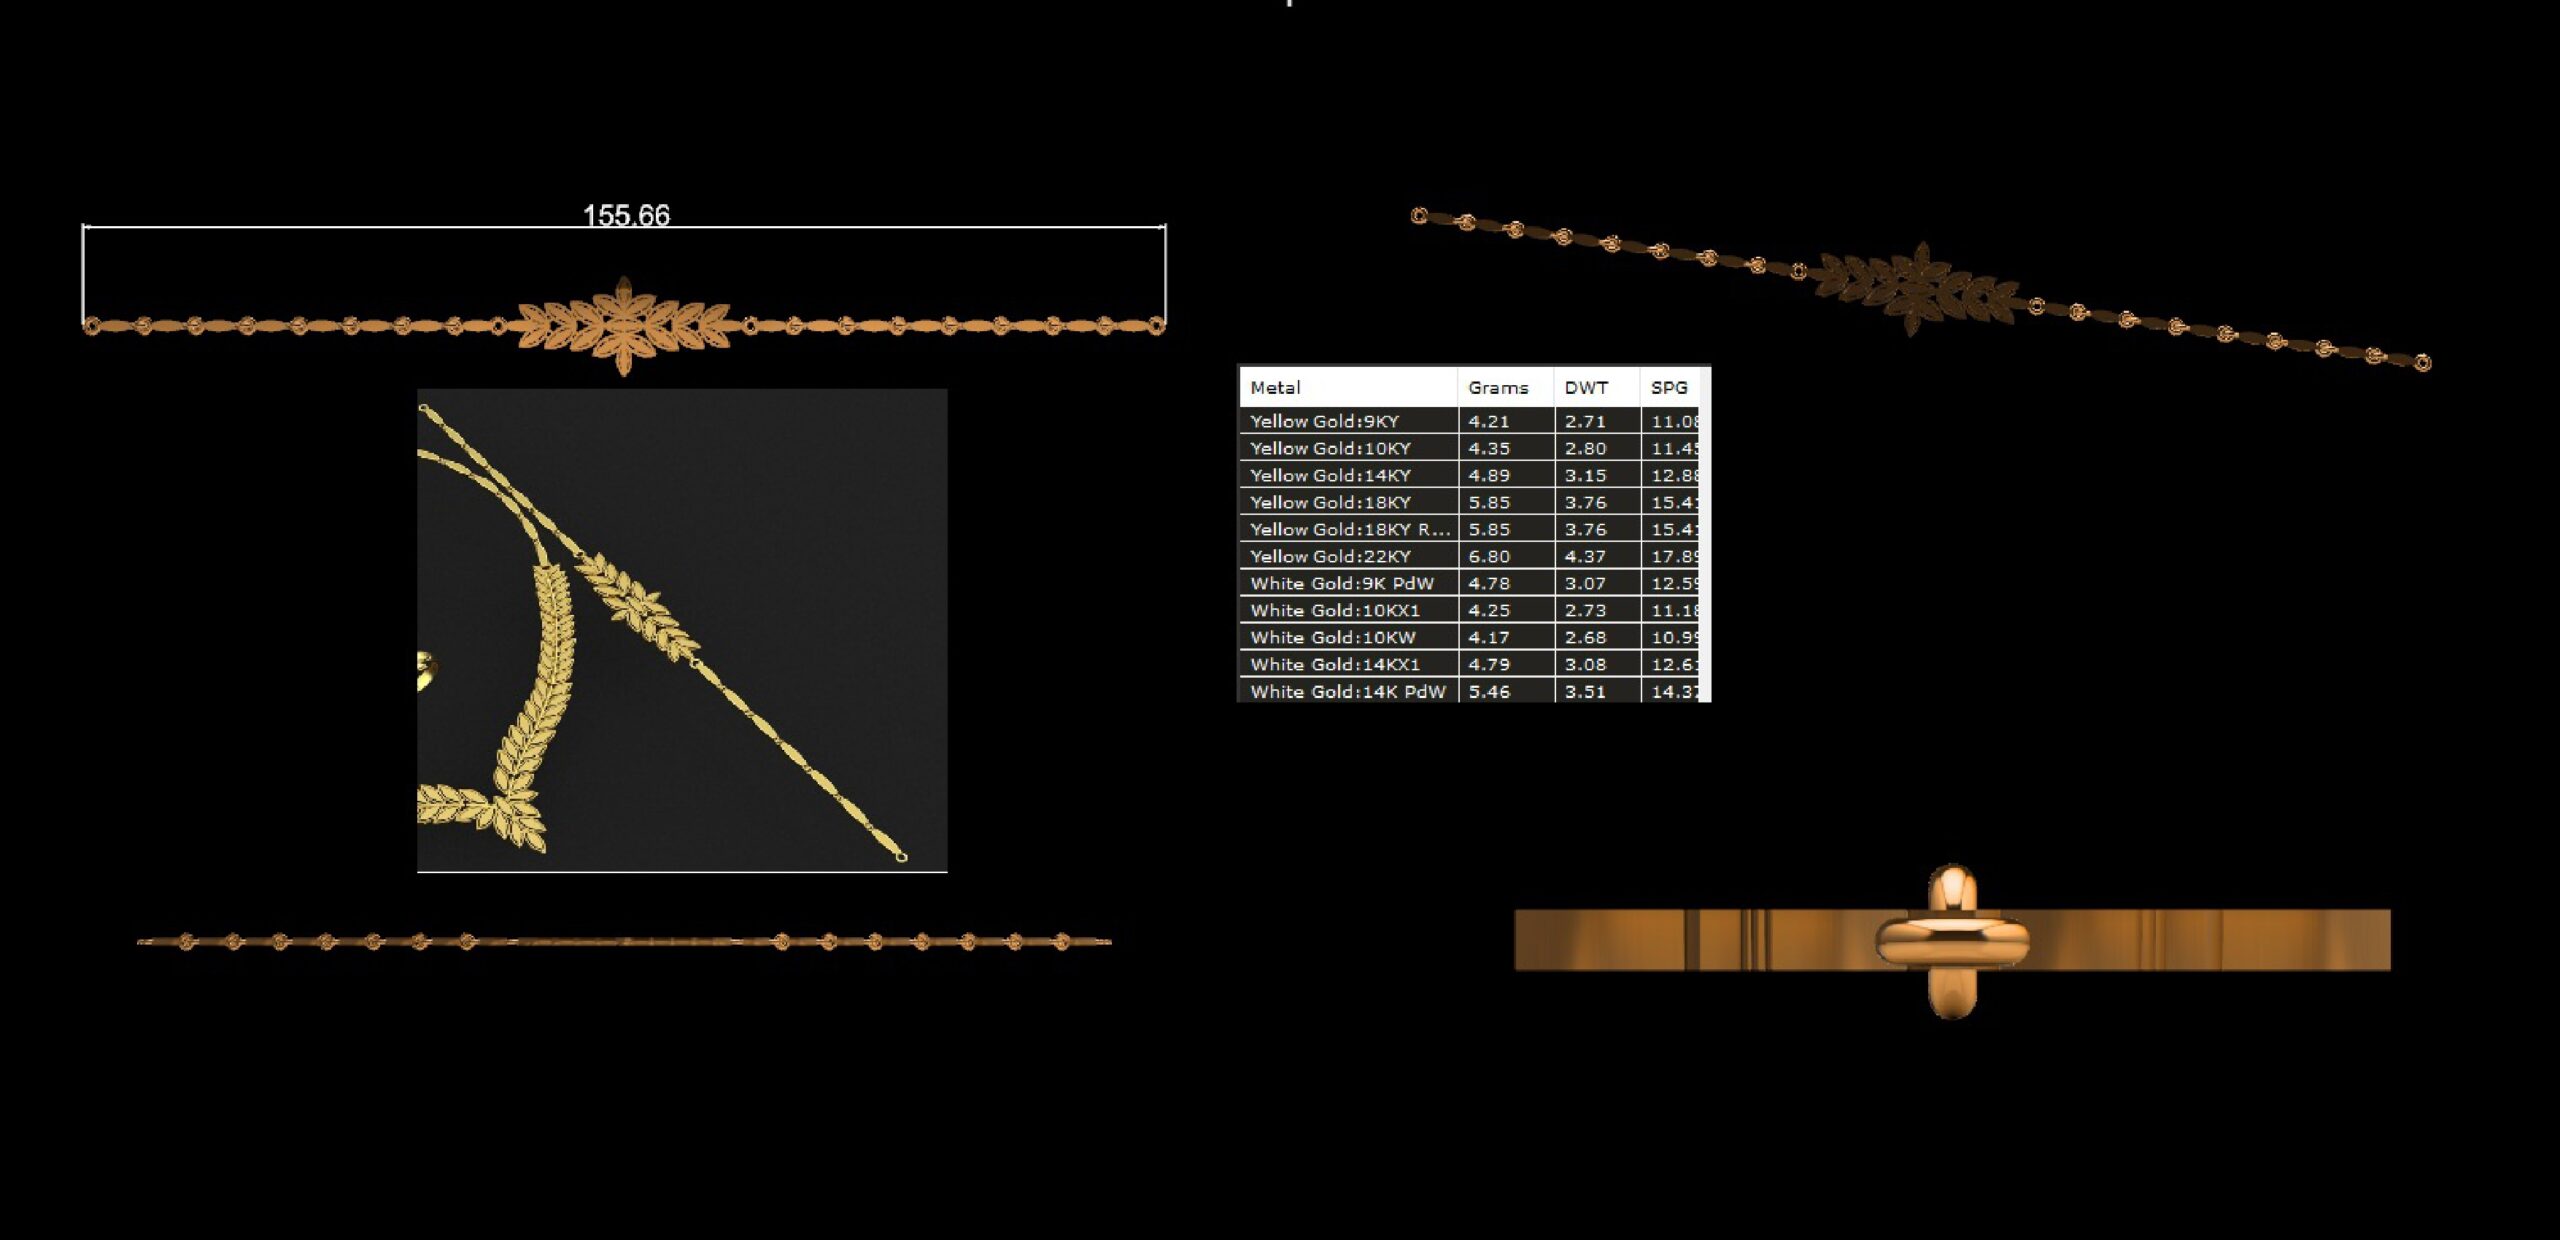Select the White Gold:9K PdW row
Image resolution: width=2560 pixels, height=1240 pixels.
point(1341,583)
